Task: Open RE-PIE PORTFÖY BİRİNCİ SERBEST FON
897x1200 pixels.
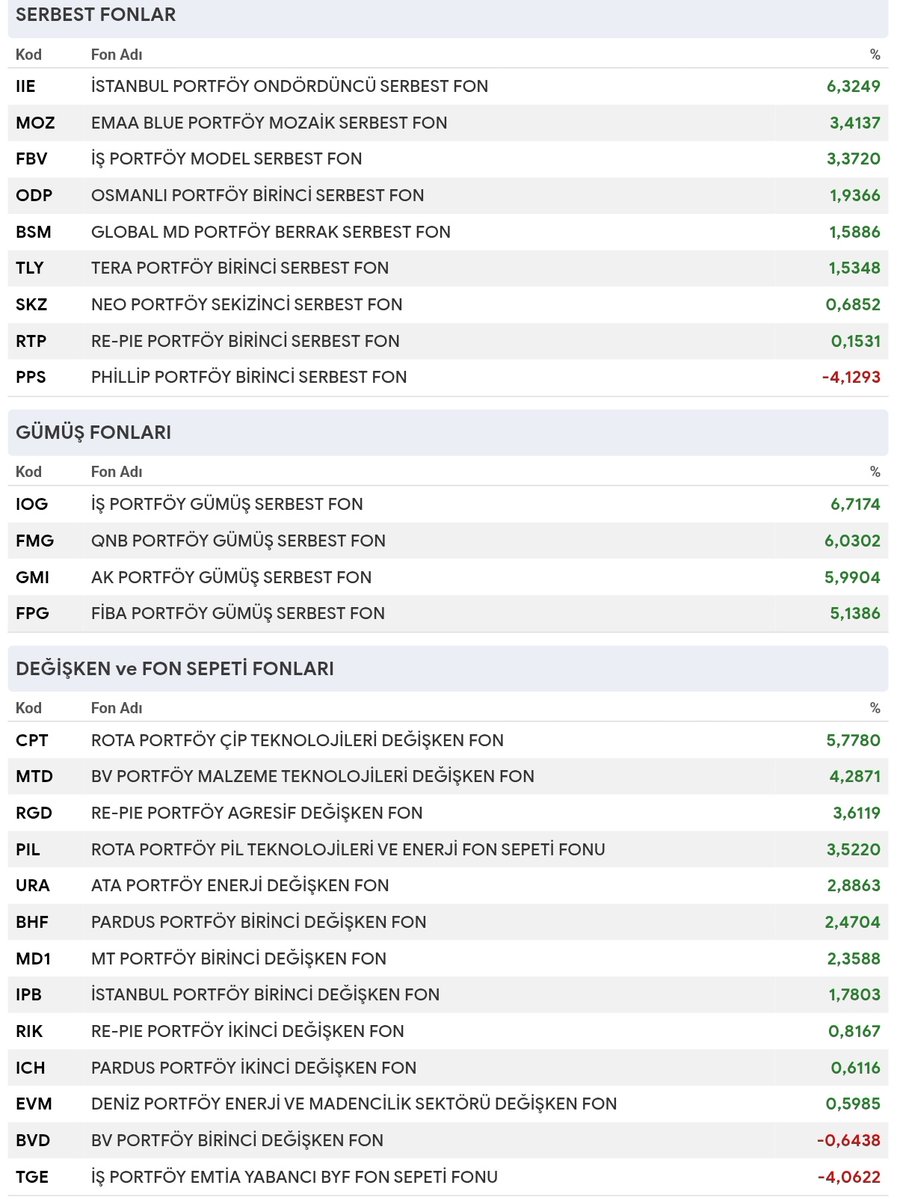Action: click(x=245, y=341)
